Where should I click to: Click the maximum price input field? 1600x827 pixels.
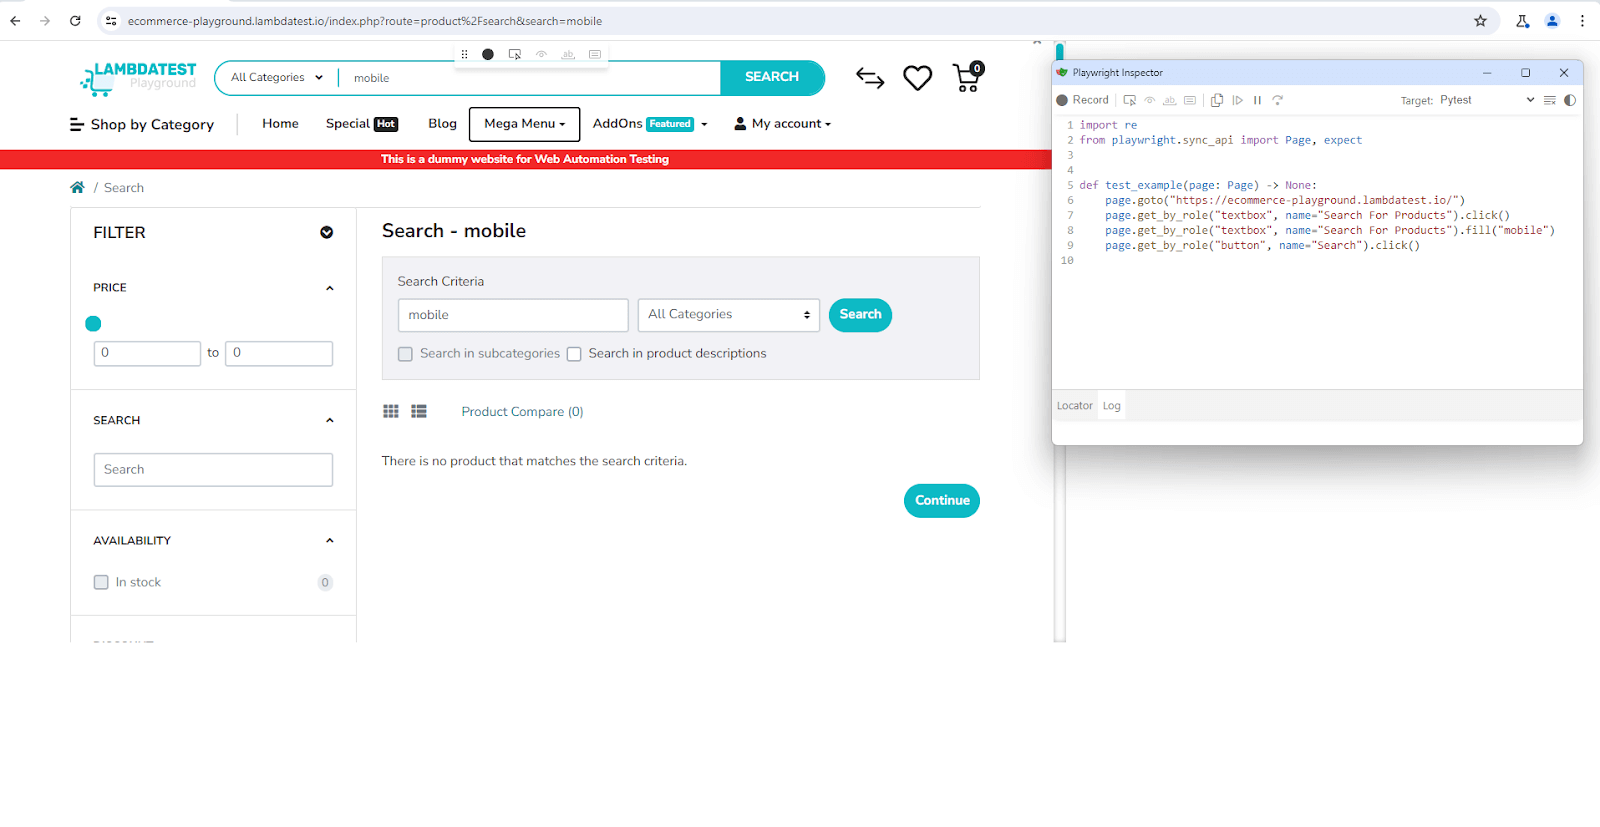pos(279,353)
